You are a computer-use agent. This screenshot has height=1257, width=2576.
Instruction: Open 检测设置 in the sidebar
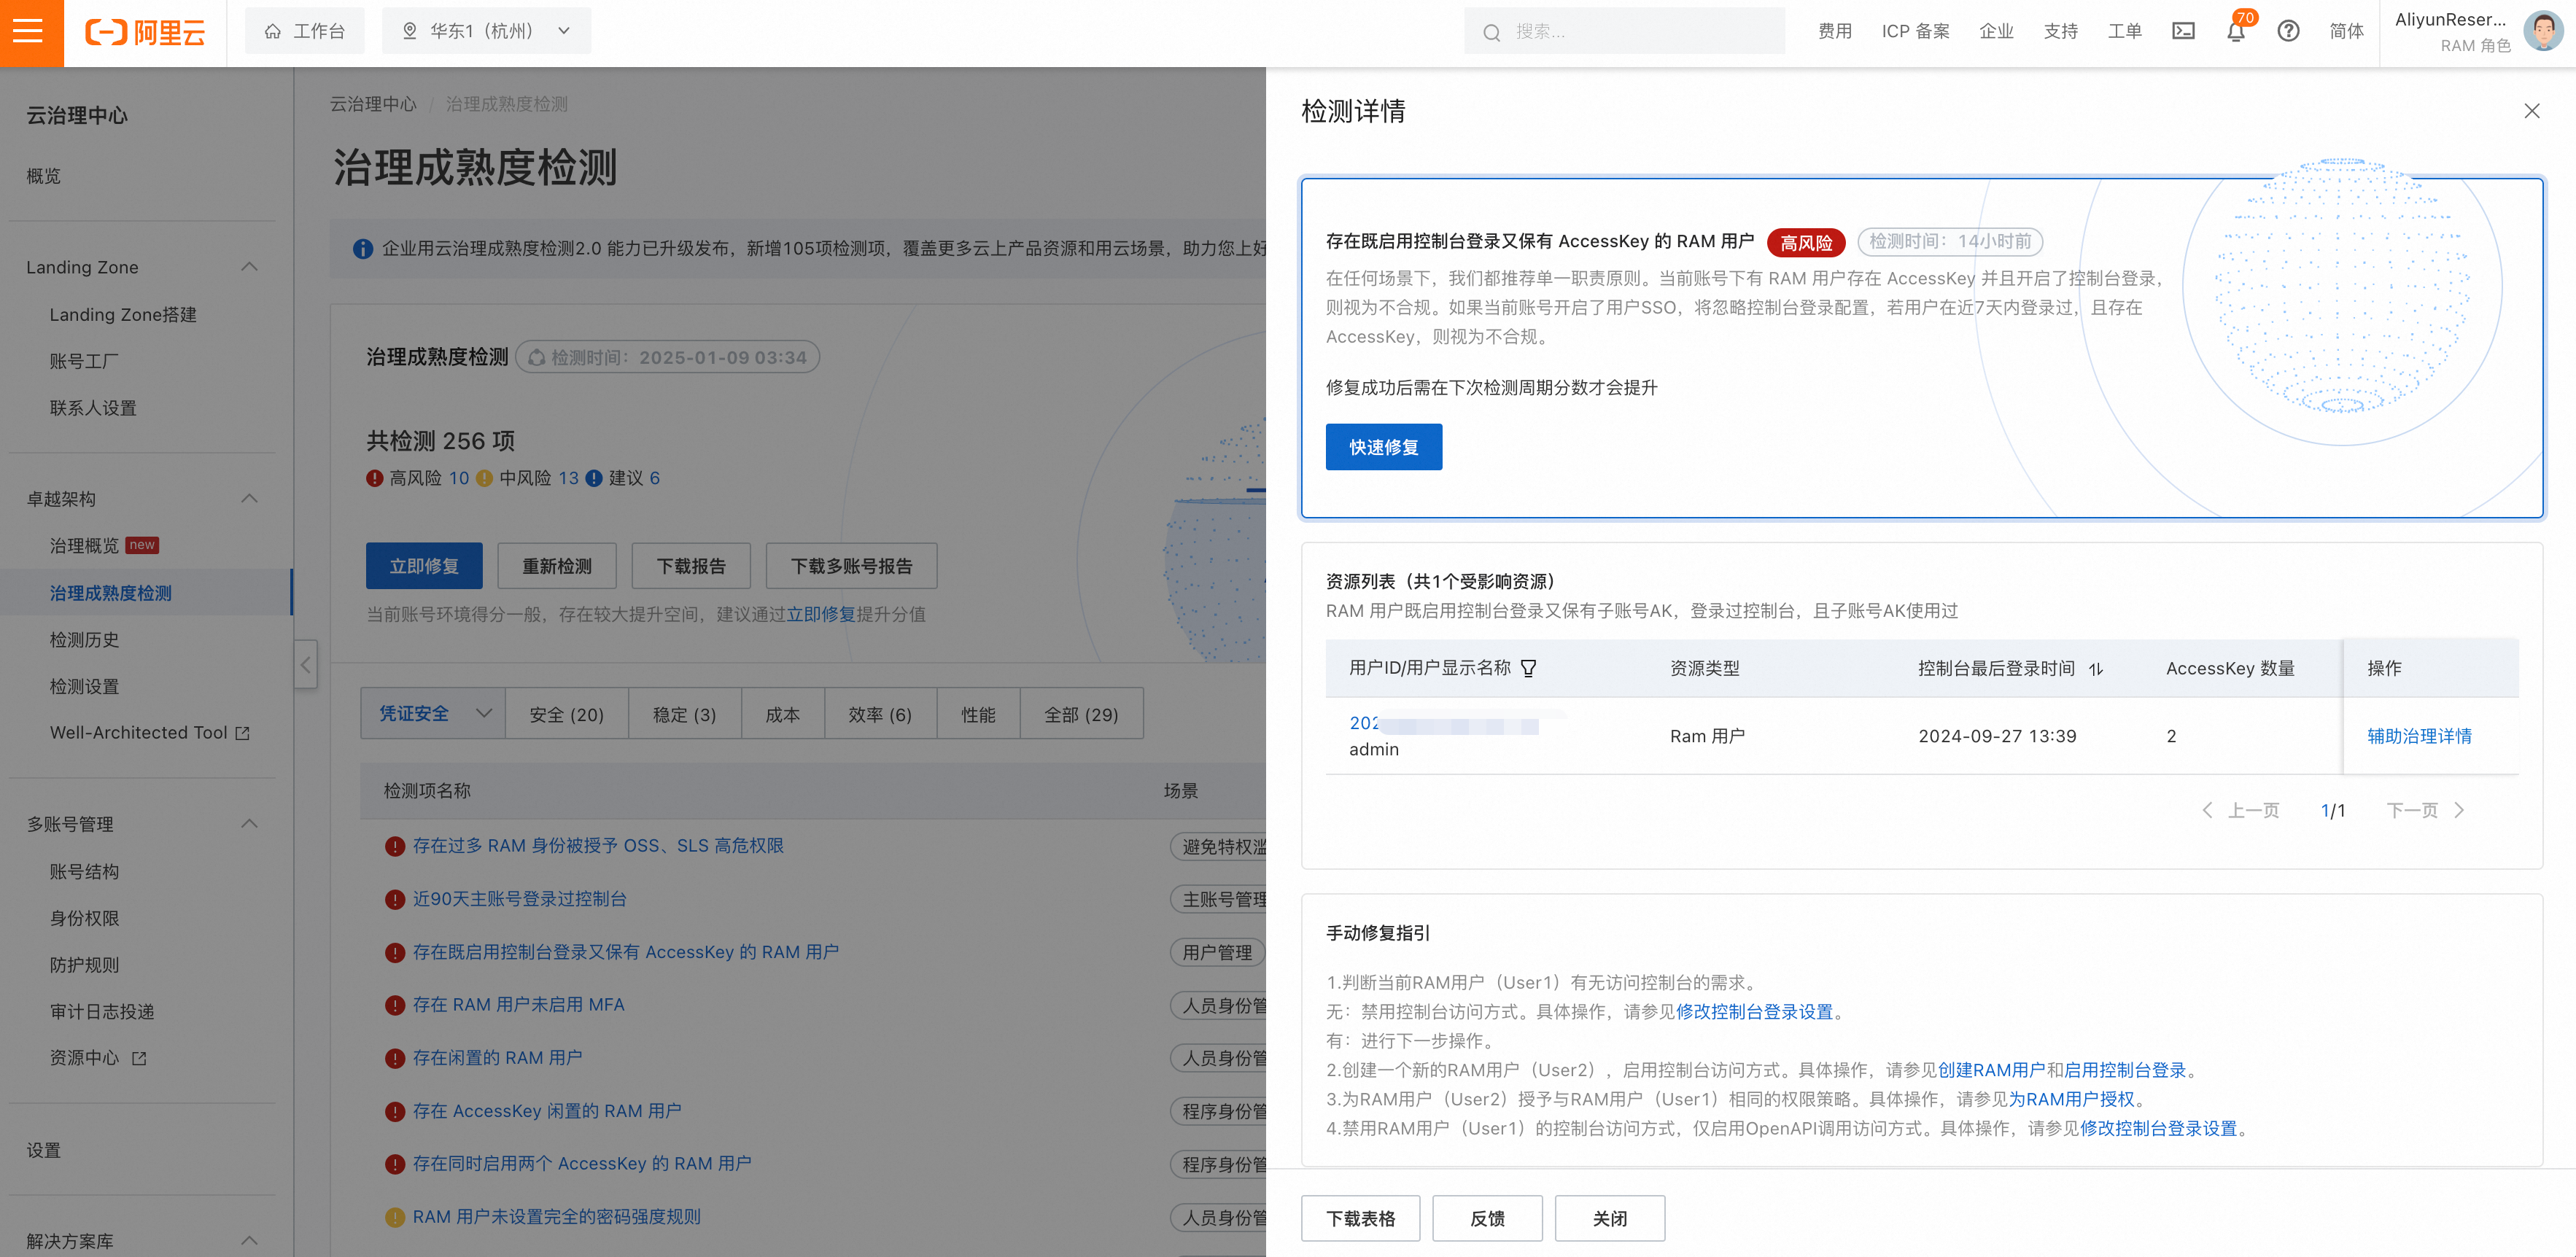tap(85, 687)
